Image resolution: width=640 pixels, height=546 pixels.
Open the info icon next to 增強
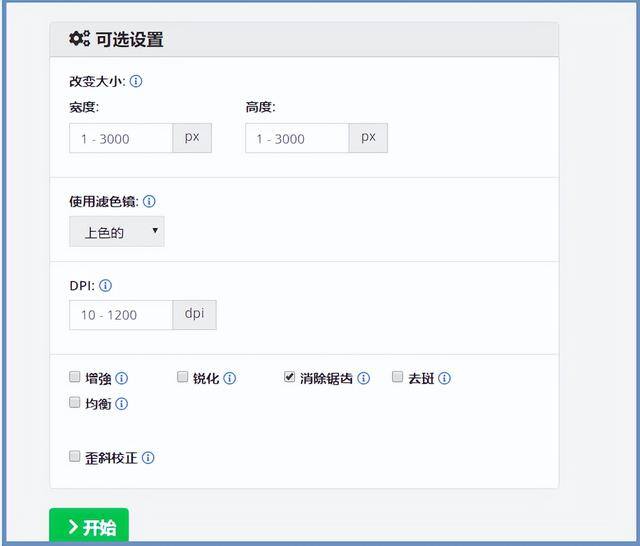click(x=121, y=378)
